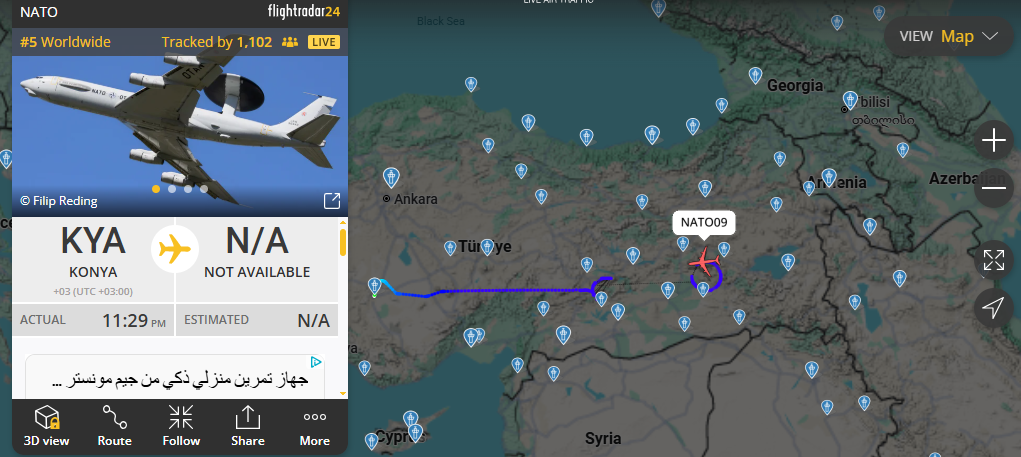Enter fullscreen map mode
The width and height of the screenshot is (1021, 457).
[x=994, y=260]
